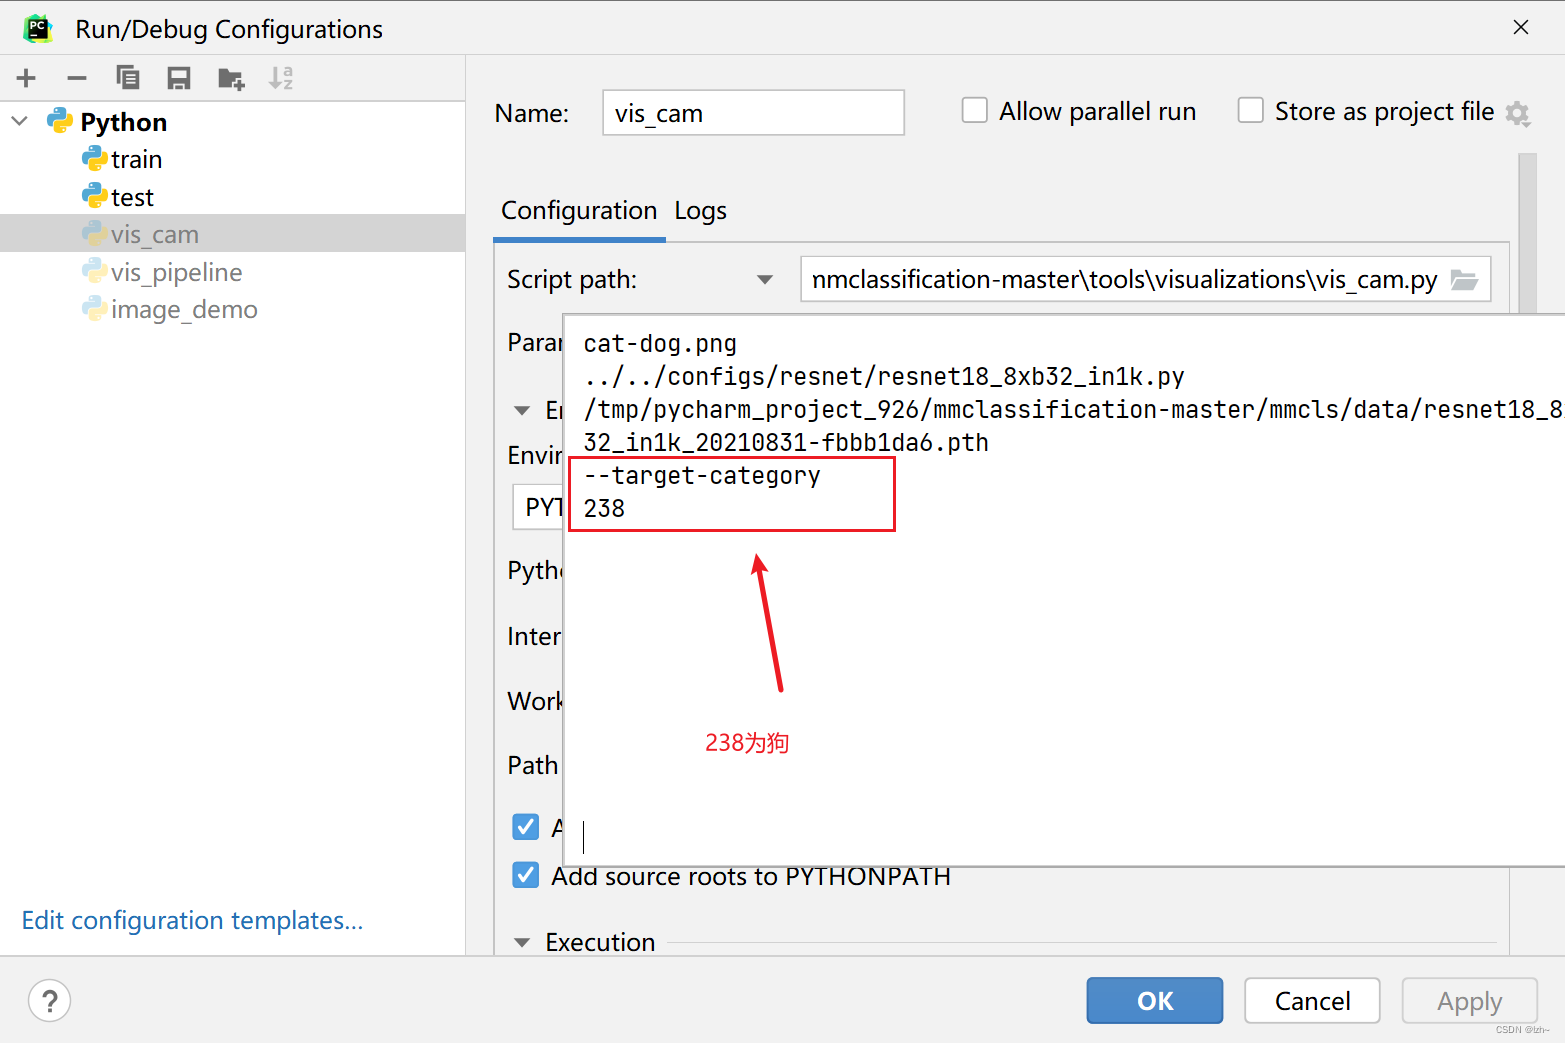This screenshot has width=1565, height=1043.
Task: Click cat-dog.png in parameters text
Action: coord(660,344)
